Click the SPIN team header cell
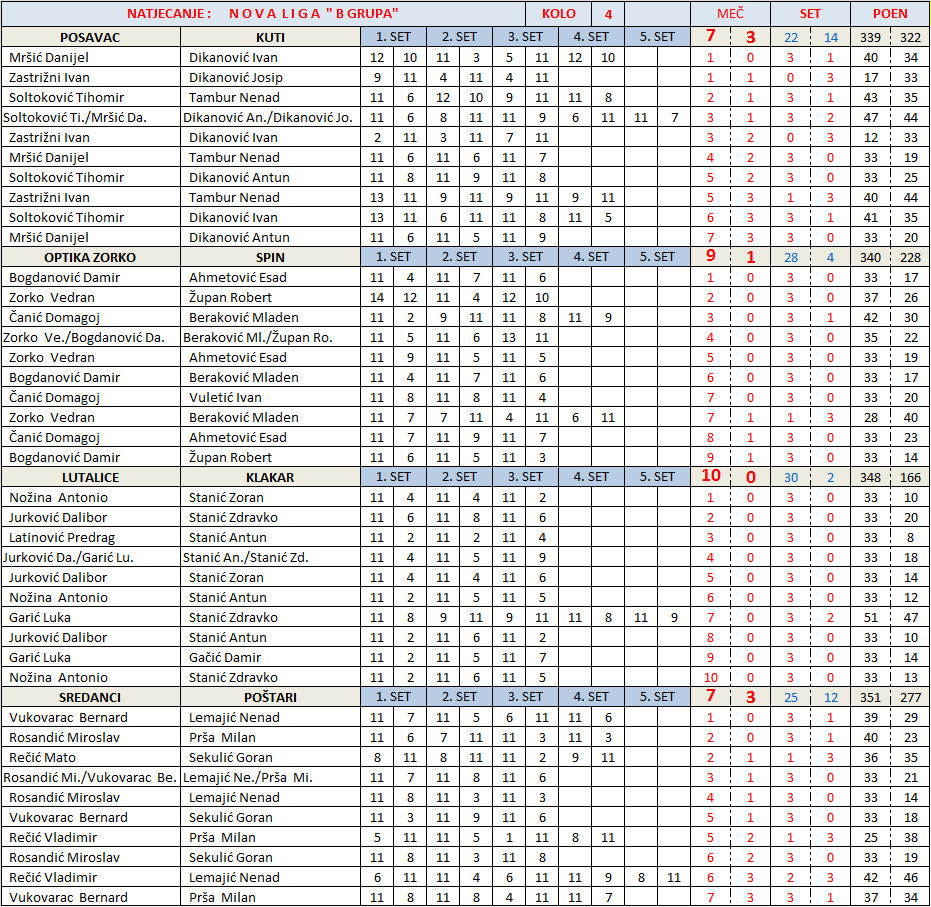The width and height of the screenshot is (931, 907). 270,257
